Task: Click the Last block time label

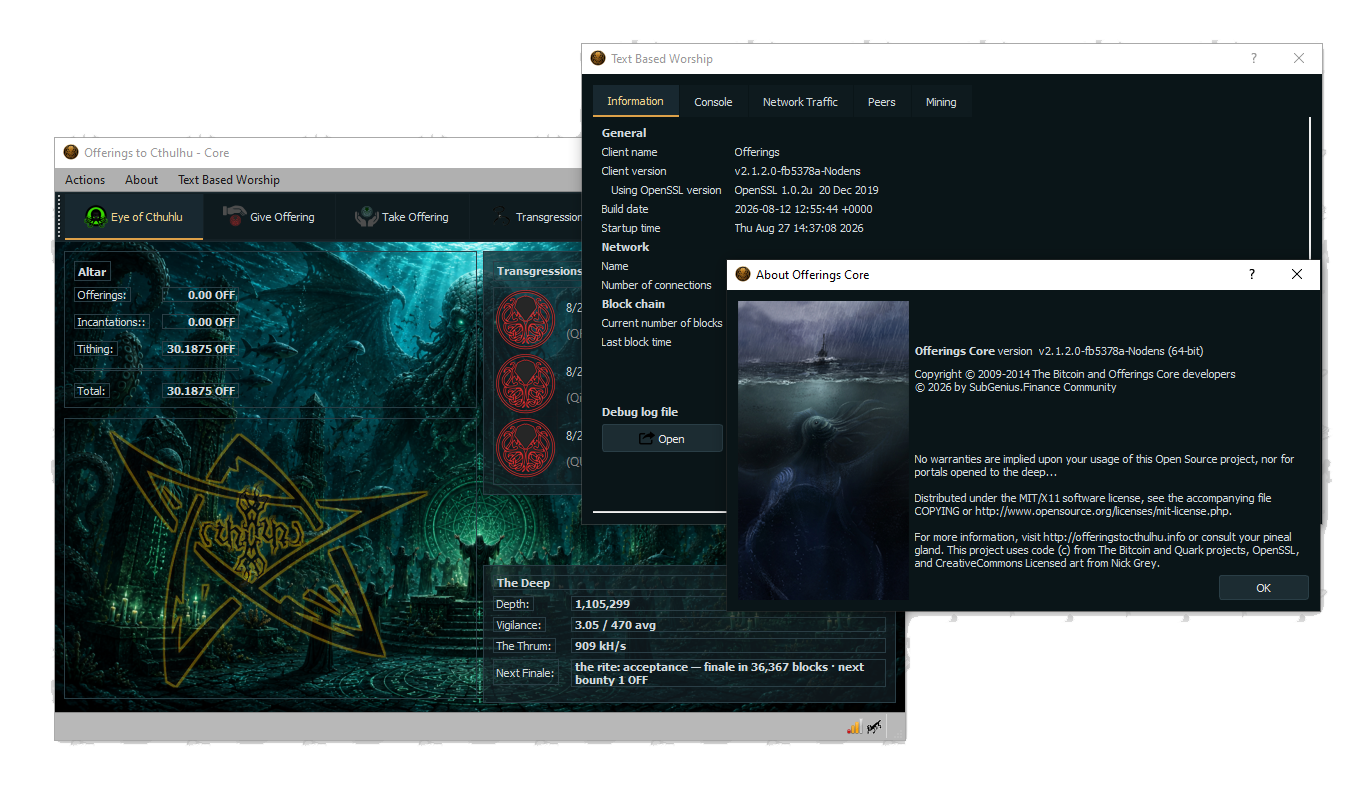Action: pyautogui.click(x=636, y=342)
